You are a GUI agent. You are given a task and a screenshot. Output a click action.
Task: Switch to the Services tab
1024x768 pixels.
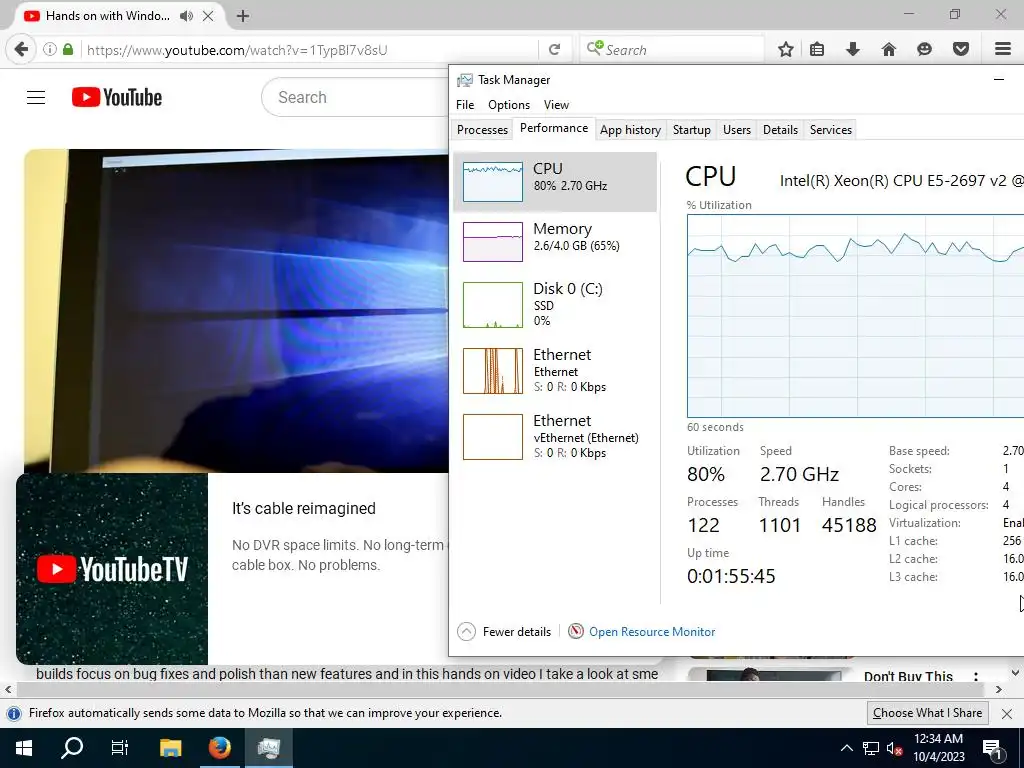(x=831, y=129)
